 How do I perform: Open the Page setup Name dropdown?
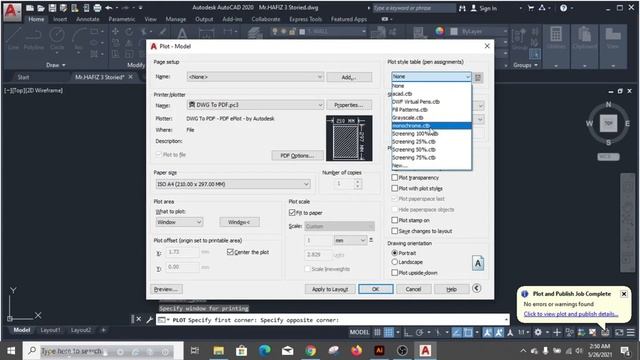(255, 77)
